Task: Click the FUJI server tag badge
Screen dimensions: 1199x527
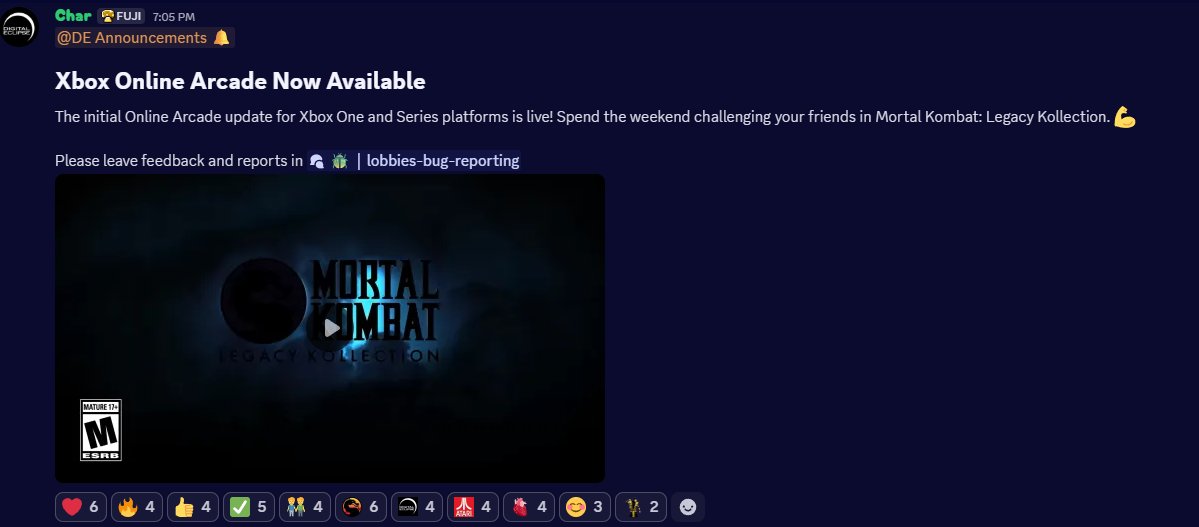Action: pos(121,16)
